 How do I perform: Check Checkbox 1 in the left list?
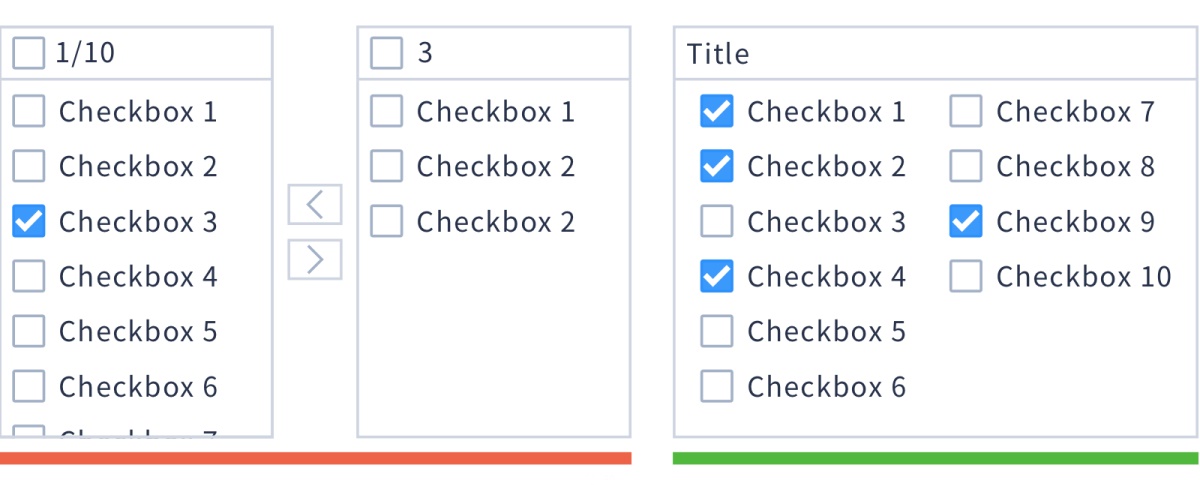pos(29,111)
